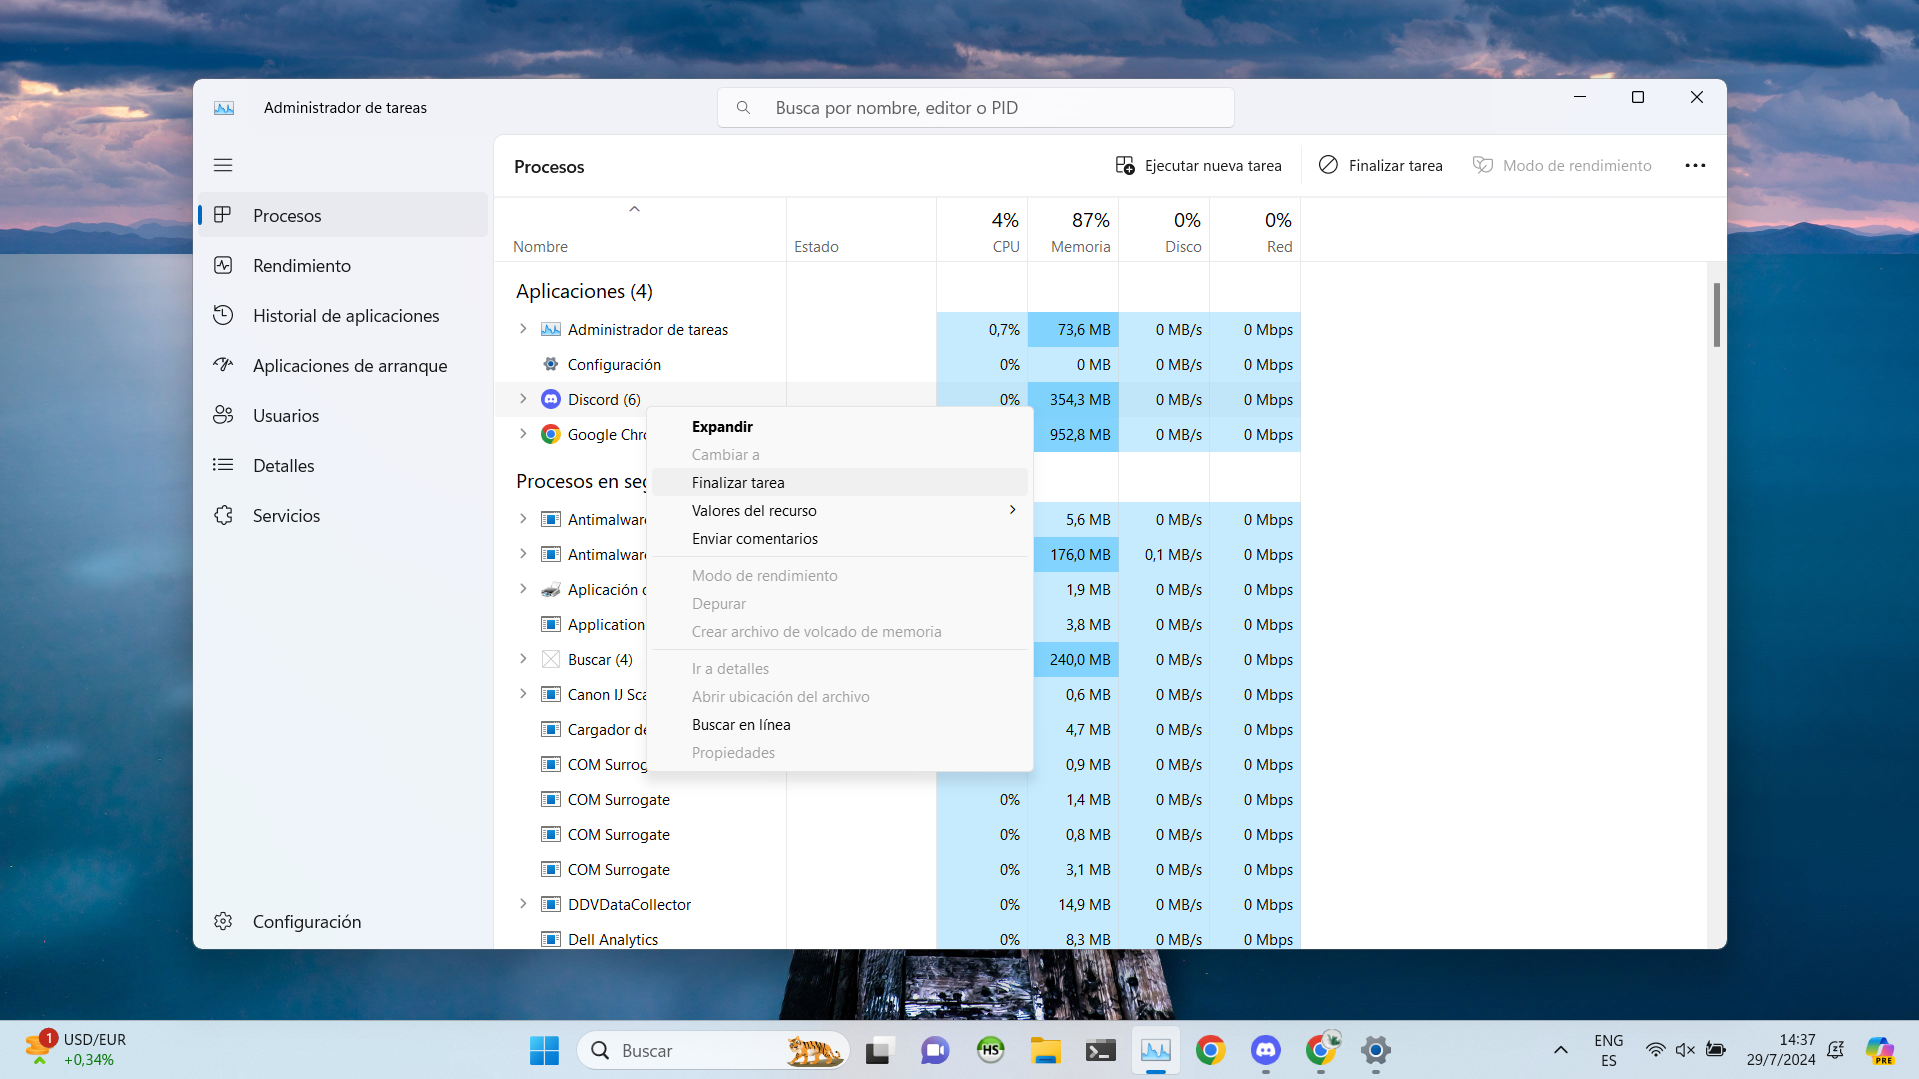Viewport: 1919px width, 1079px height.
Task: Sort by the CPU column header
Action: pyautogui.click(x=982, y=230)
